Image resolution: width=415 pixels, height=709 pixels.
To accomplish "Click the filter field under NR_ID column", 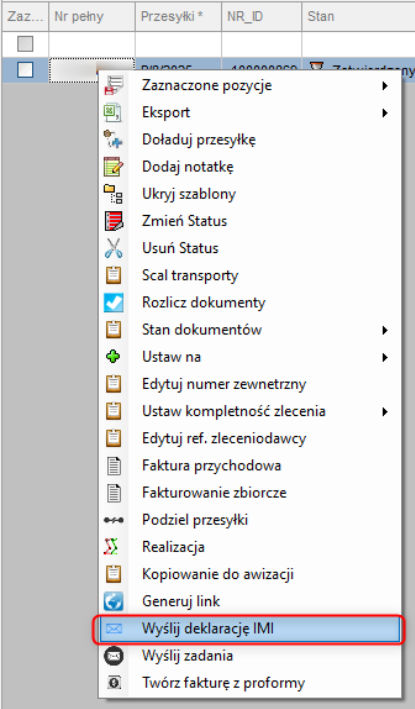I will pyautogui.click(x=261, y=44).
